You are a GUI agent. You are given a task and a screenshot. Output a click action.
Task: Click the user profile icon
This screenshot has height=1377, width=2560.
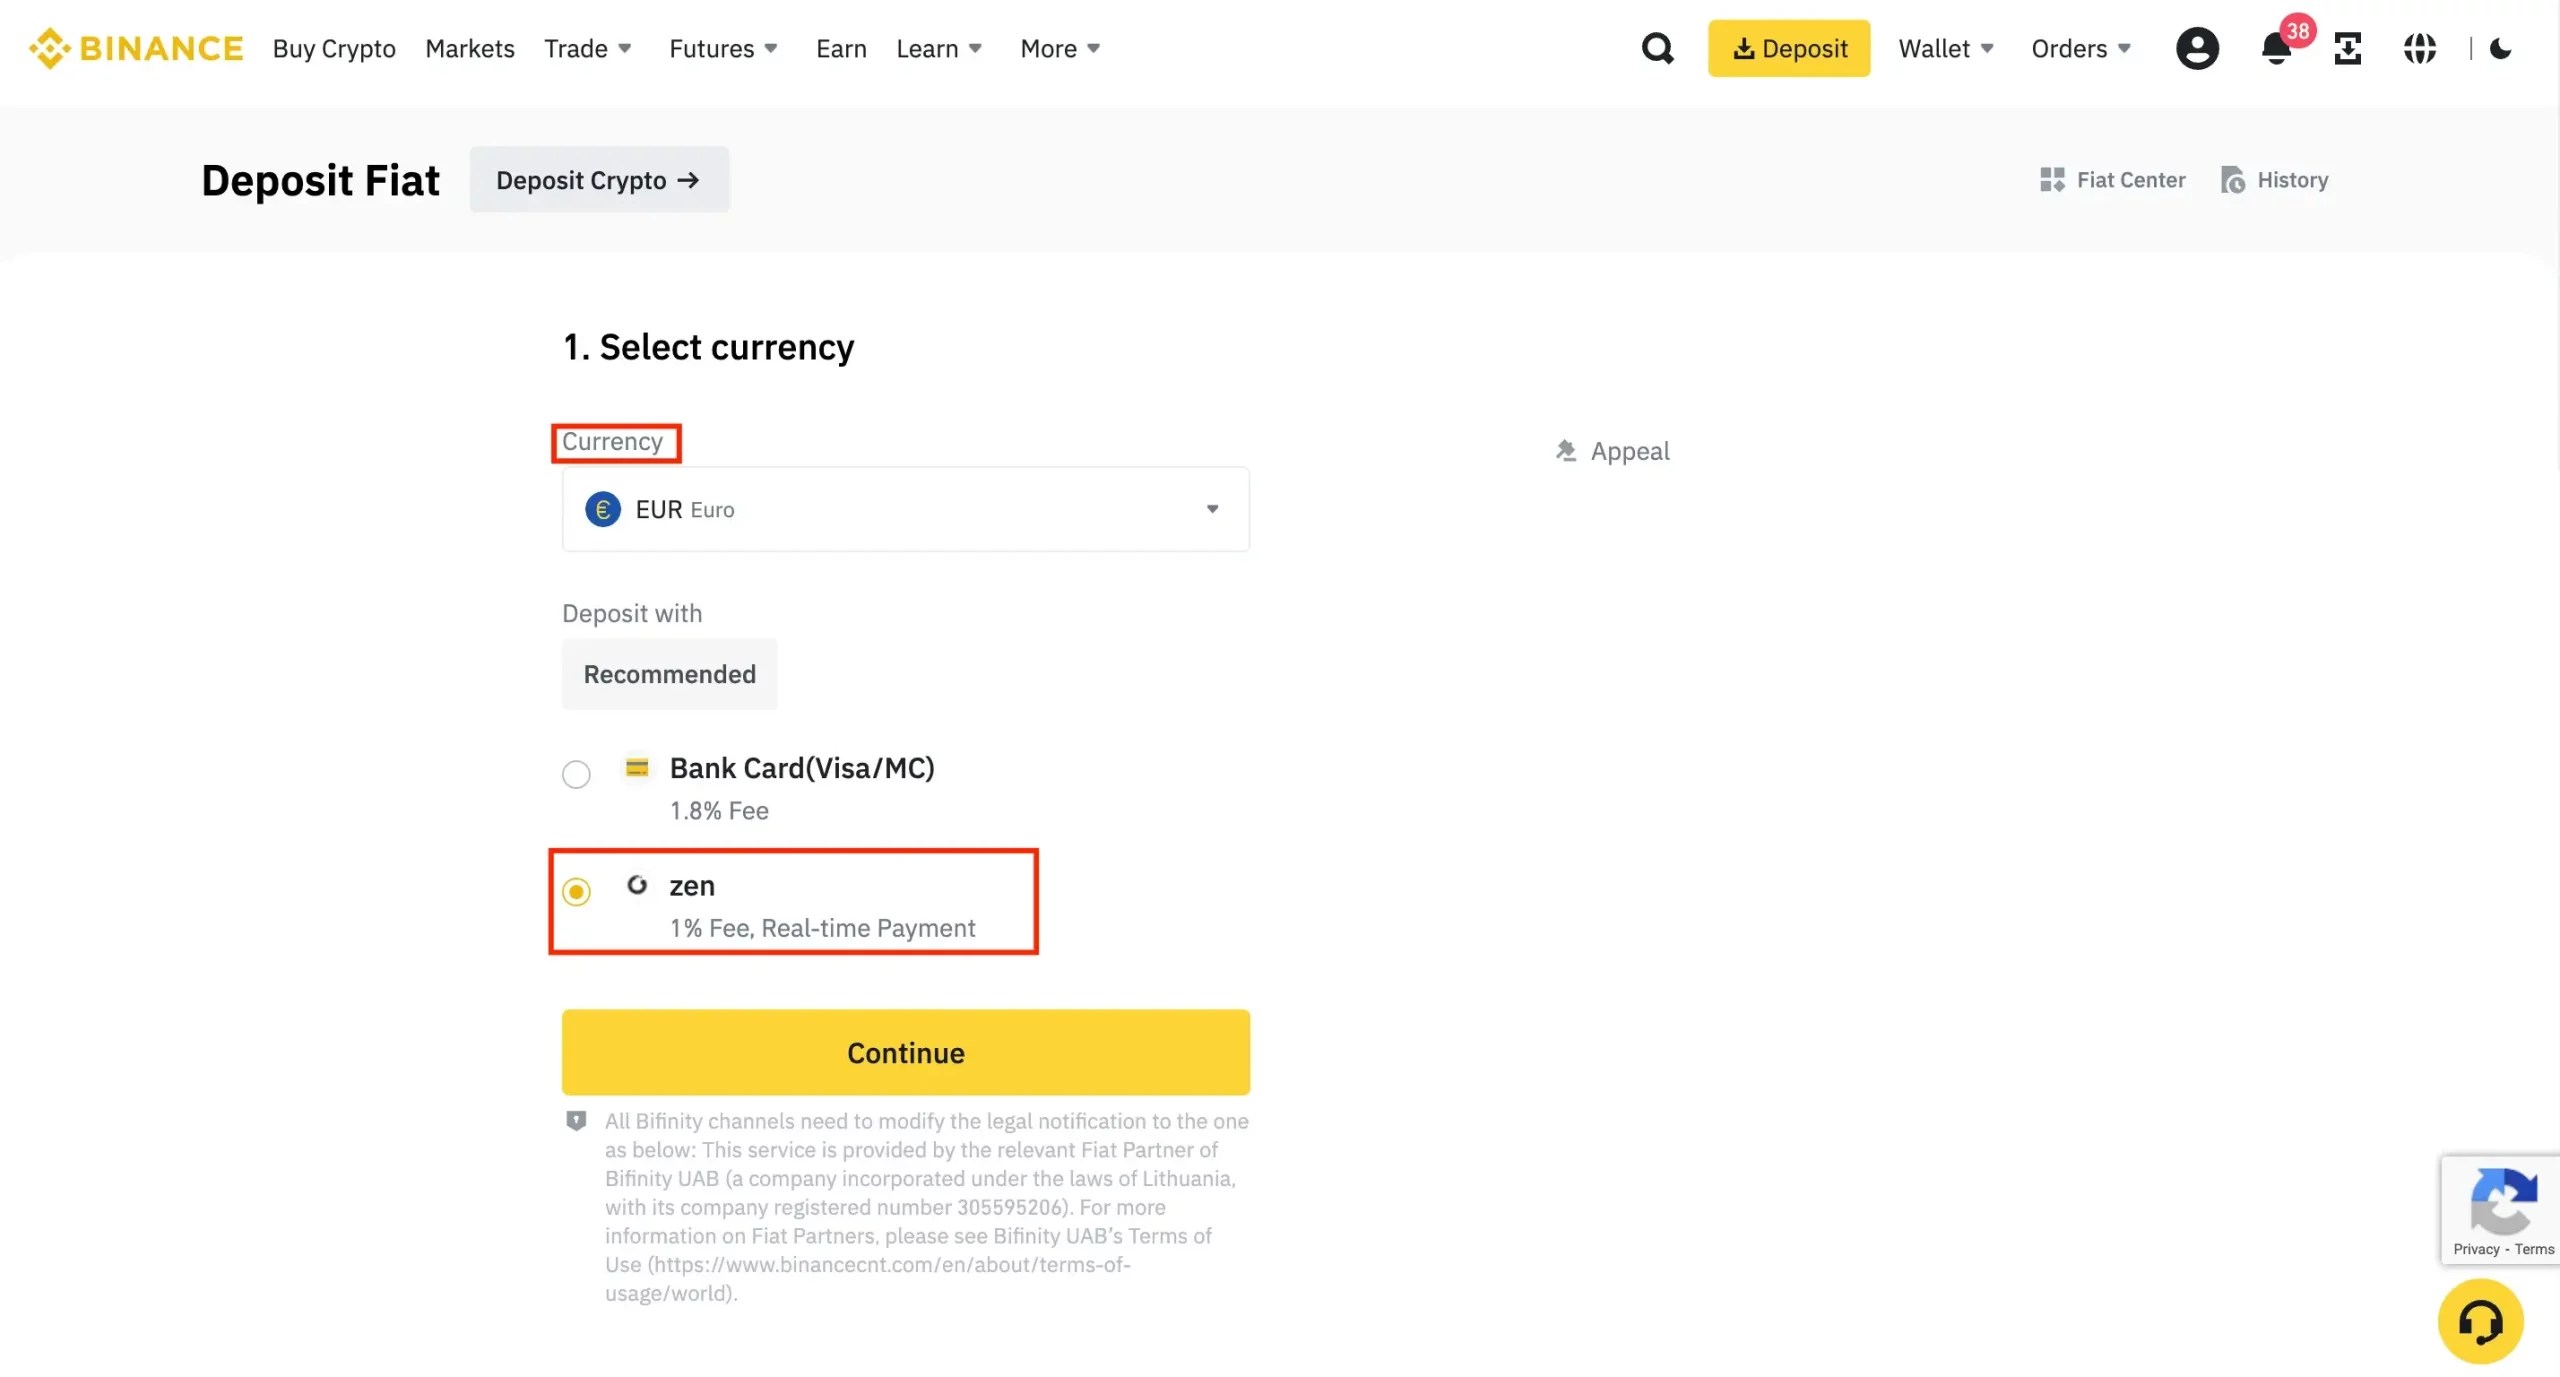tap(2197, 48)
